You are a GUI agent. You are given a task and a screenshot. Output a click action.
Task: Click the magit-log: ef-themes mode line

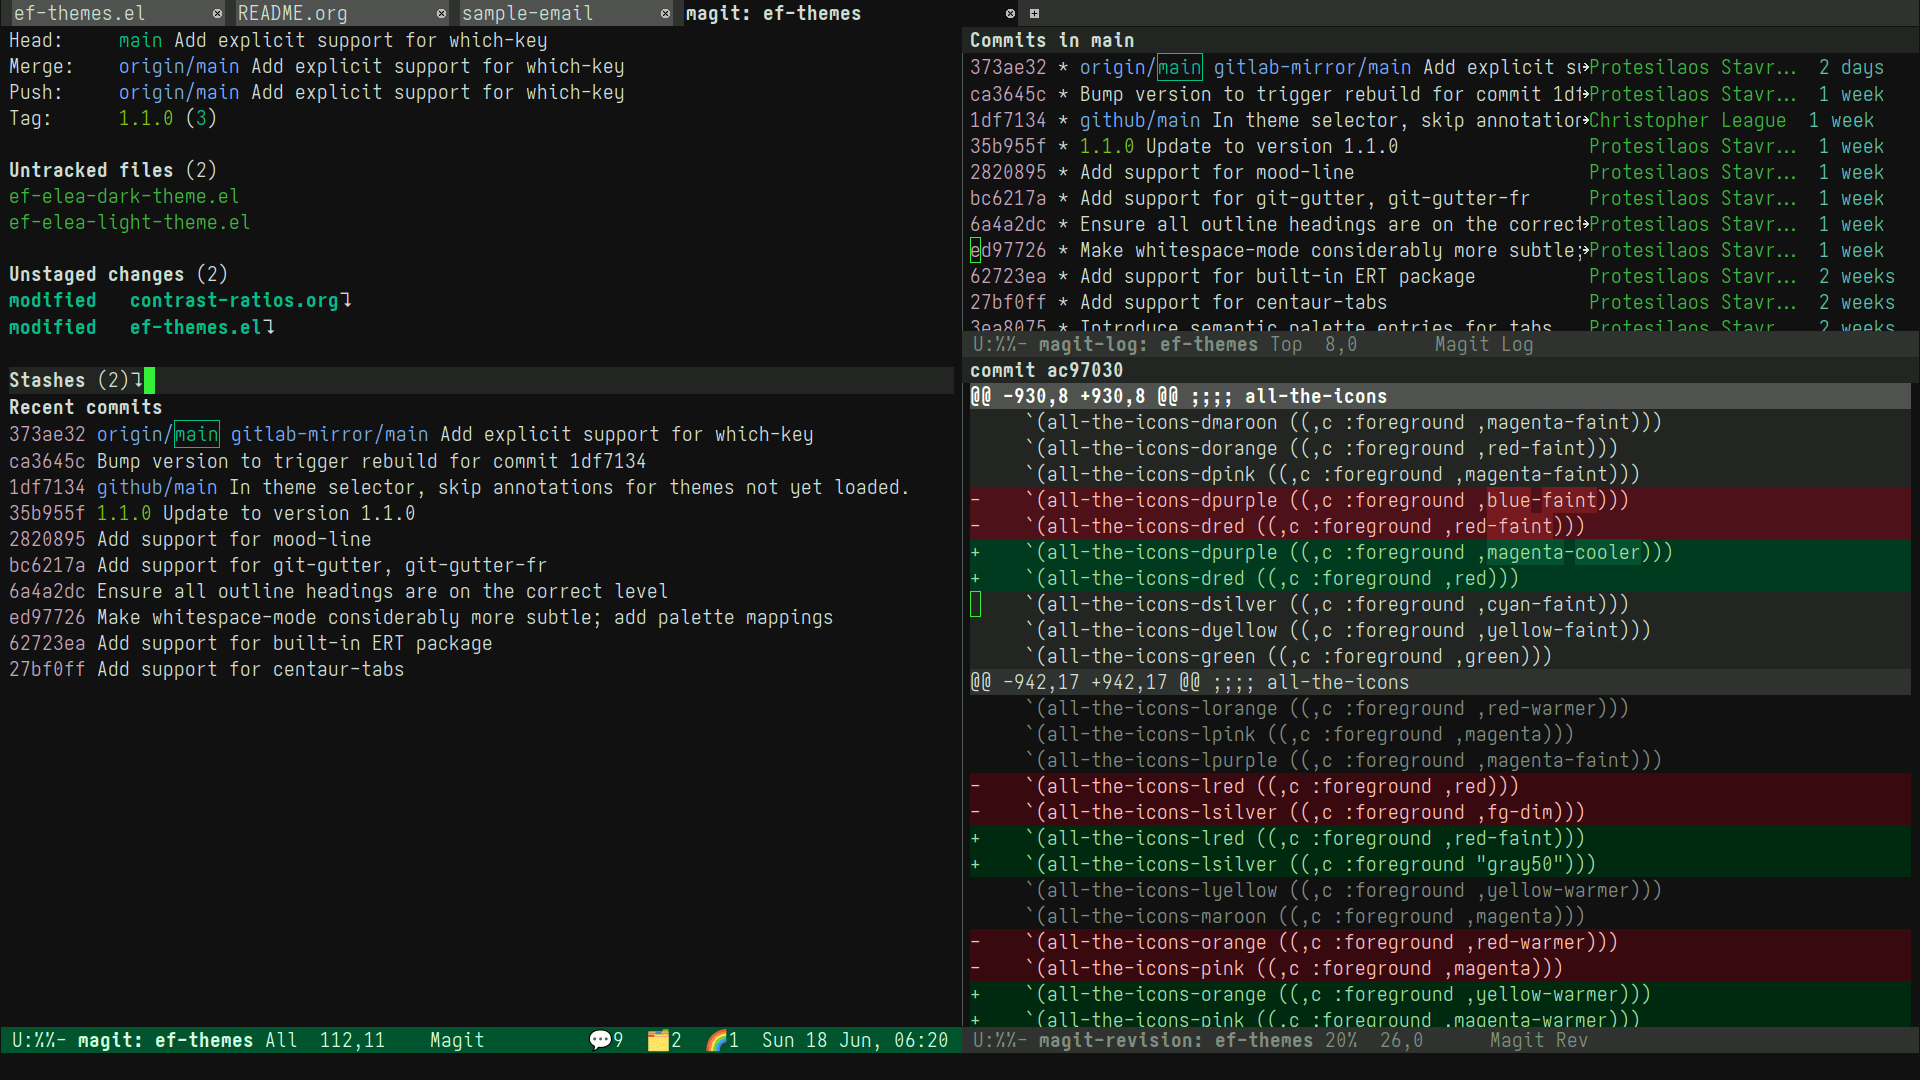coord(1440,344)
